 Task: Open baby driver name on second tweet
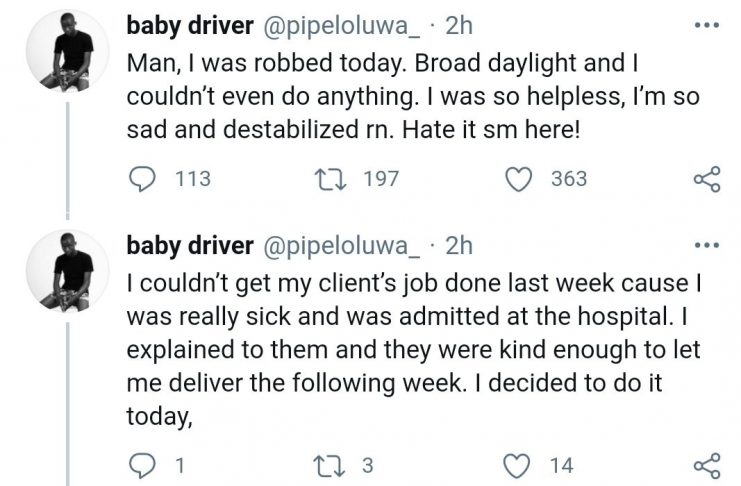point(191,246)
